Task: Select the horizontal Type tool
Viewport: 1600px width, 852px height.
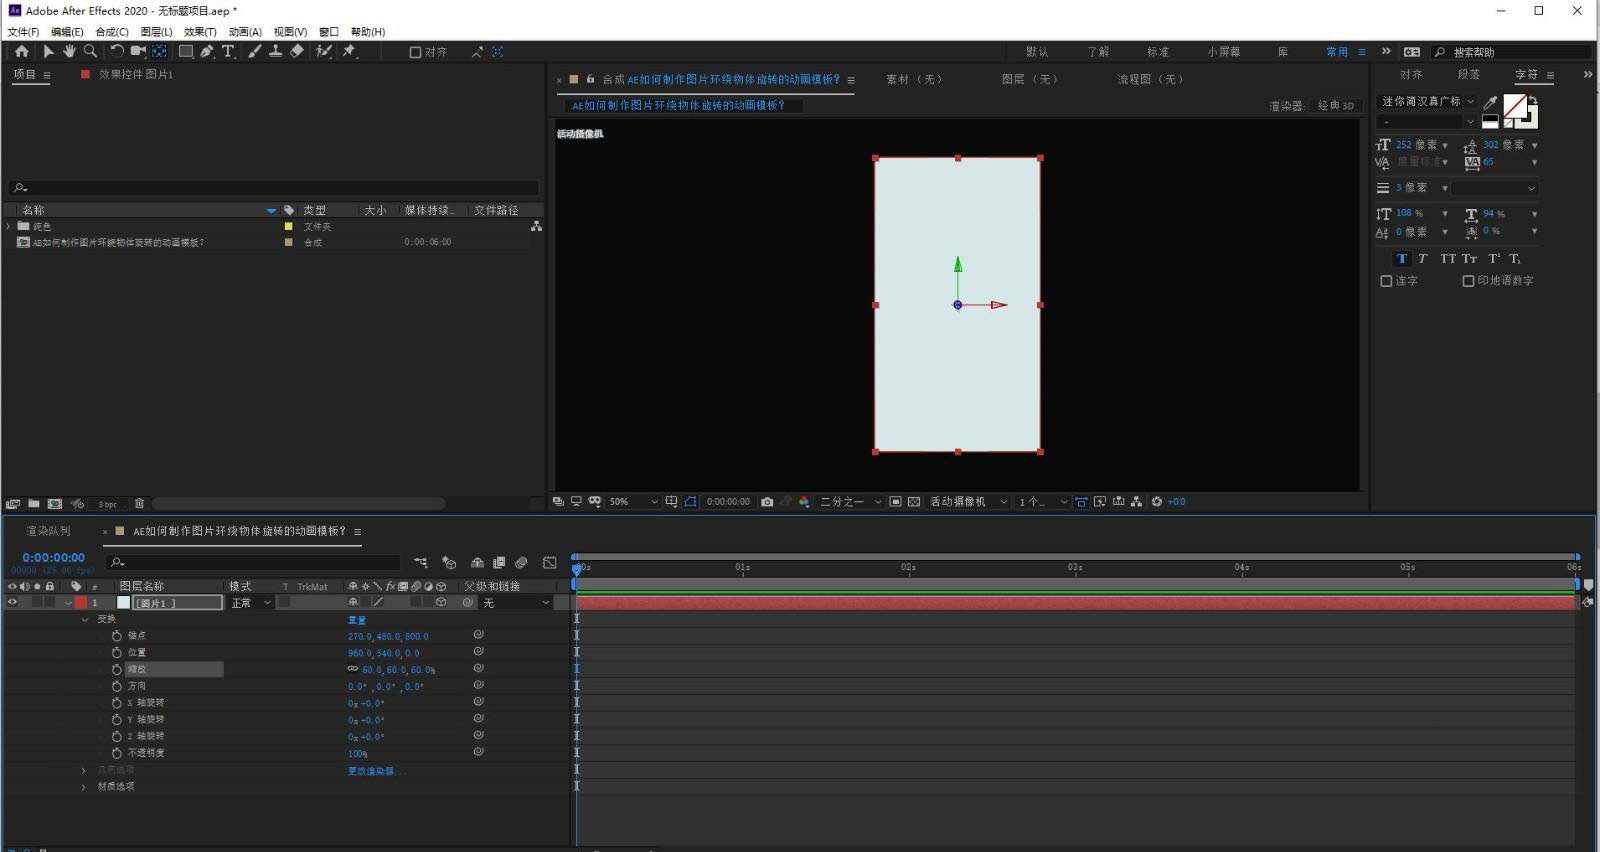Action: pos(228,51)
